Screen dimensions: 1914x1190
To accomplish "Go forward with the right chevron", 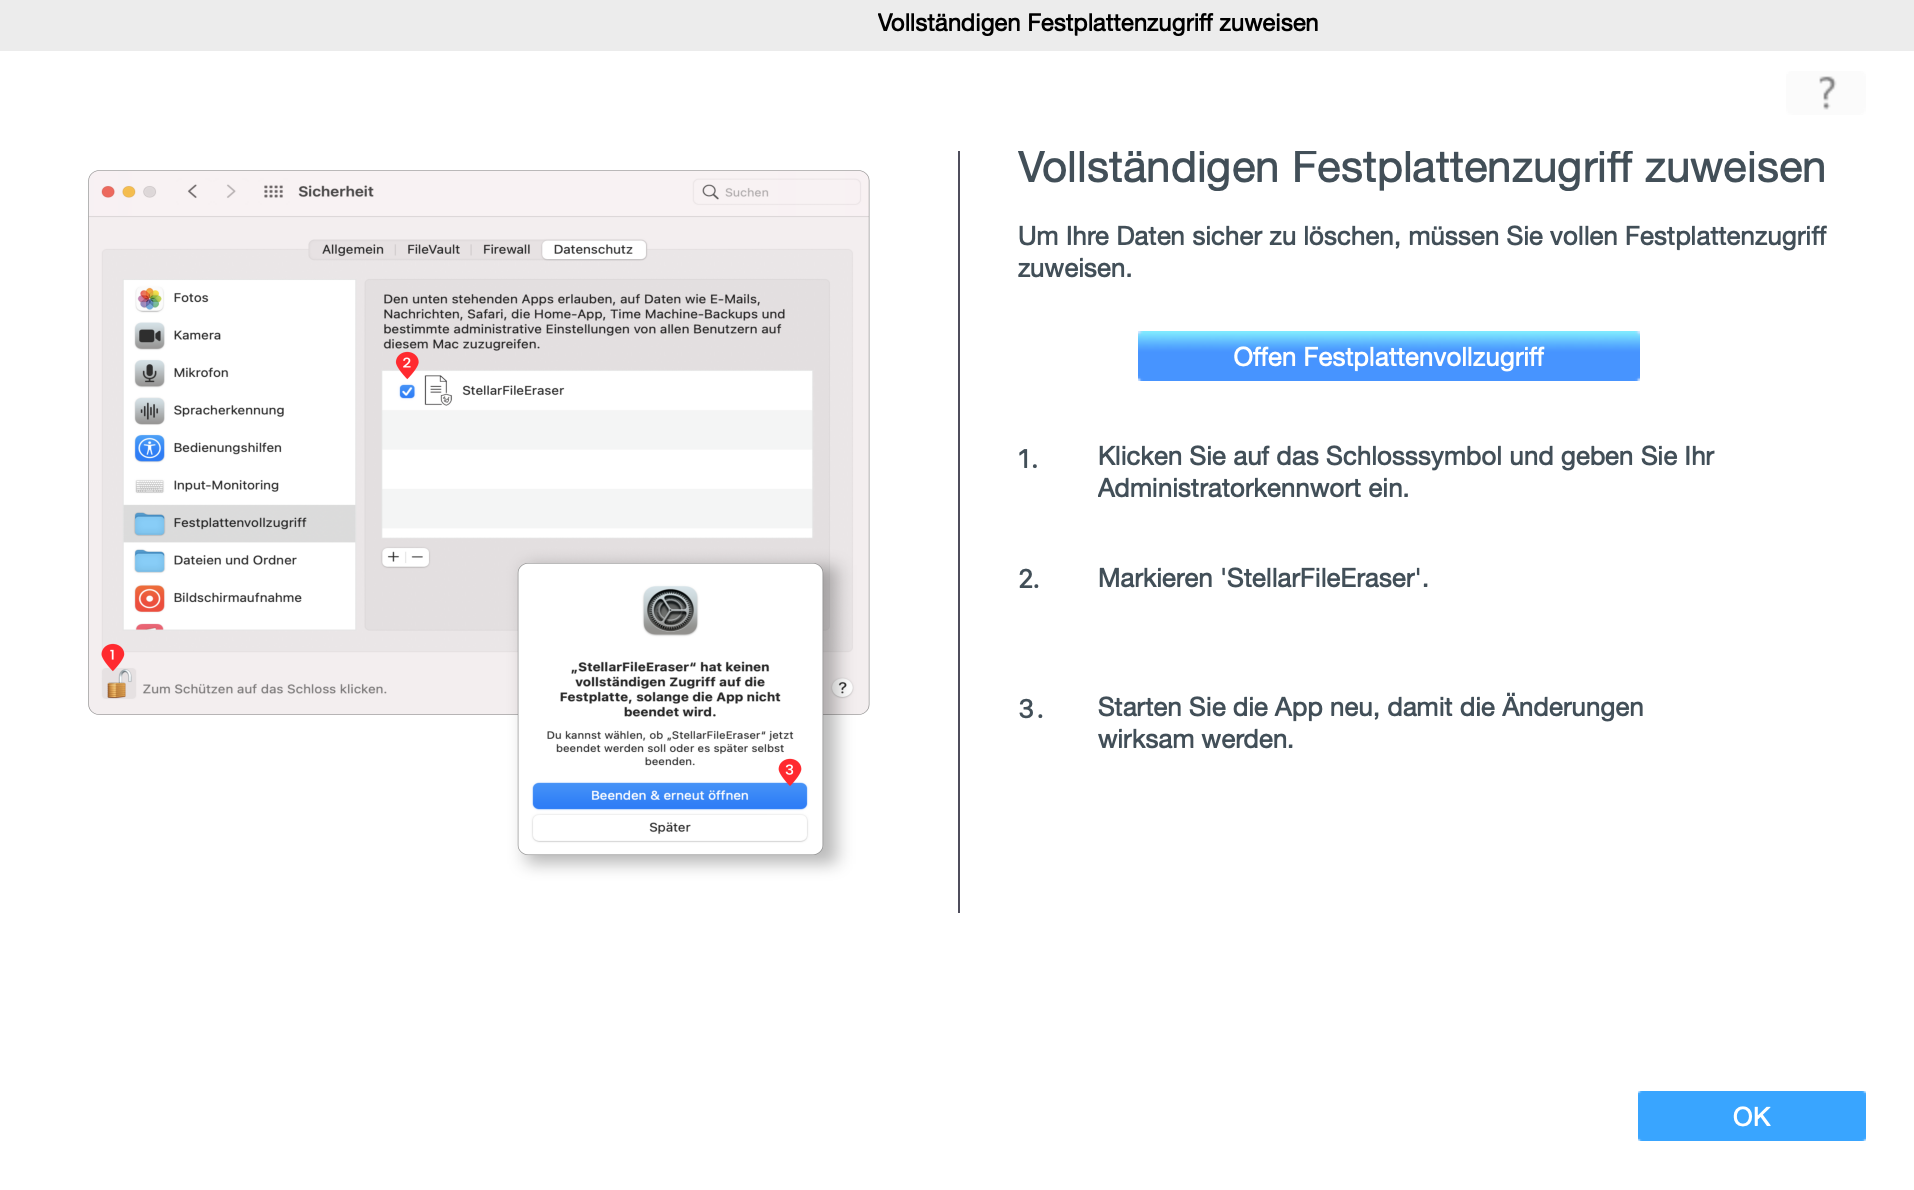I will tap(231, 191).
